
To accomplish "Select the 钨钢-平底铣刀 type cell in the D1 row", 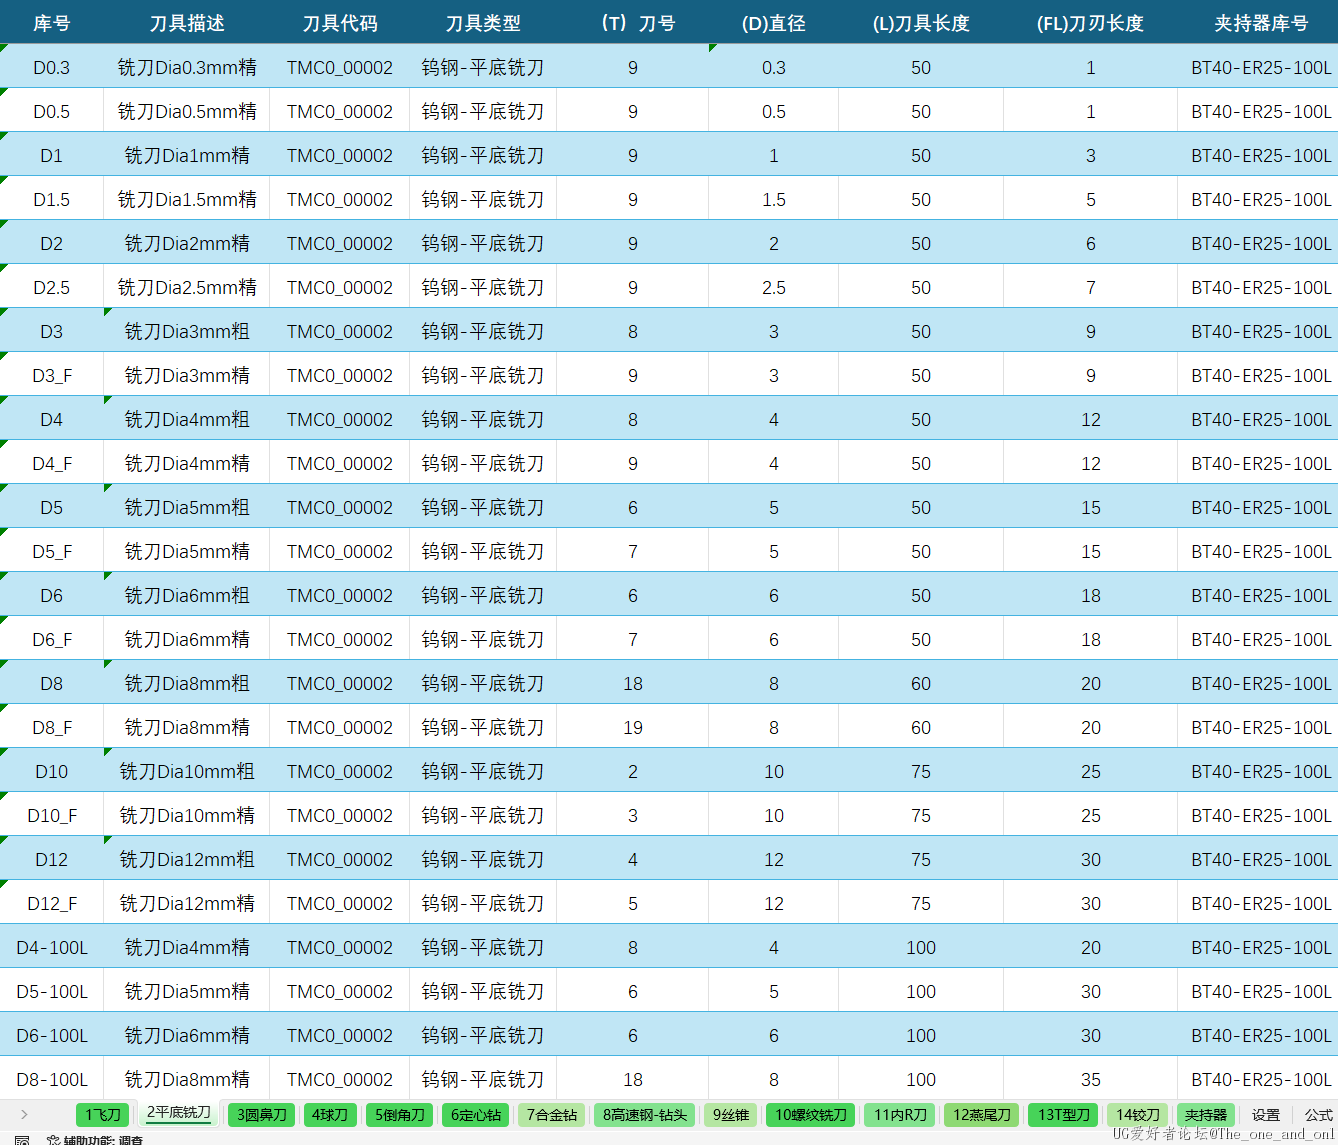I will pyautogui.click(x=483, y=155).
